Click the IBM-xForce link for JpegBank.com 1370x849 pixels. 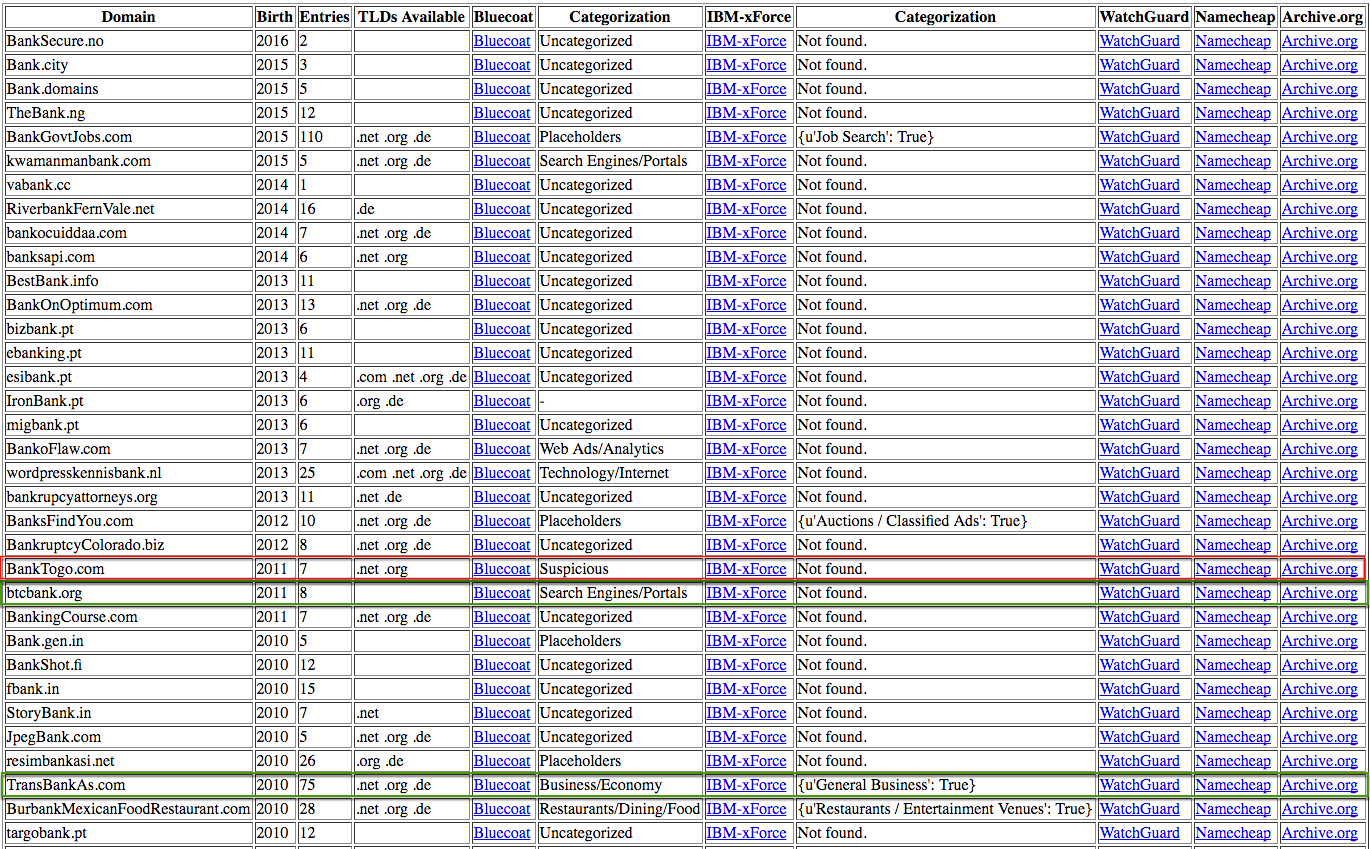[x=746, y=737]
